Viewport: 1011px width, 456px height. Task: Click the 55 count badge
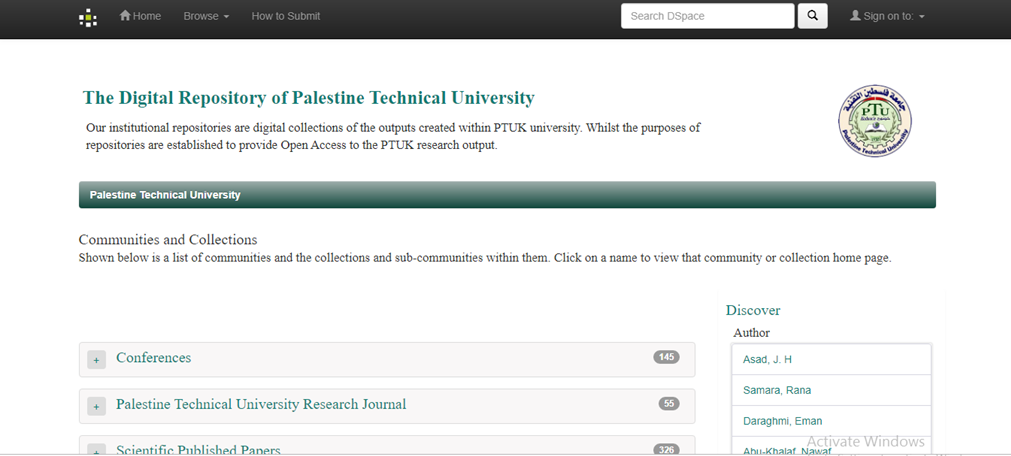pyautogui.click(x=669, y=404)
